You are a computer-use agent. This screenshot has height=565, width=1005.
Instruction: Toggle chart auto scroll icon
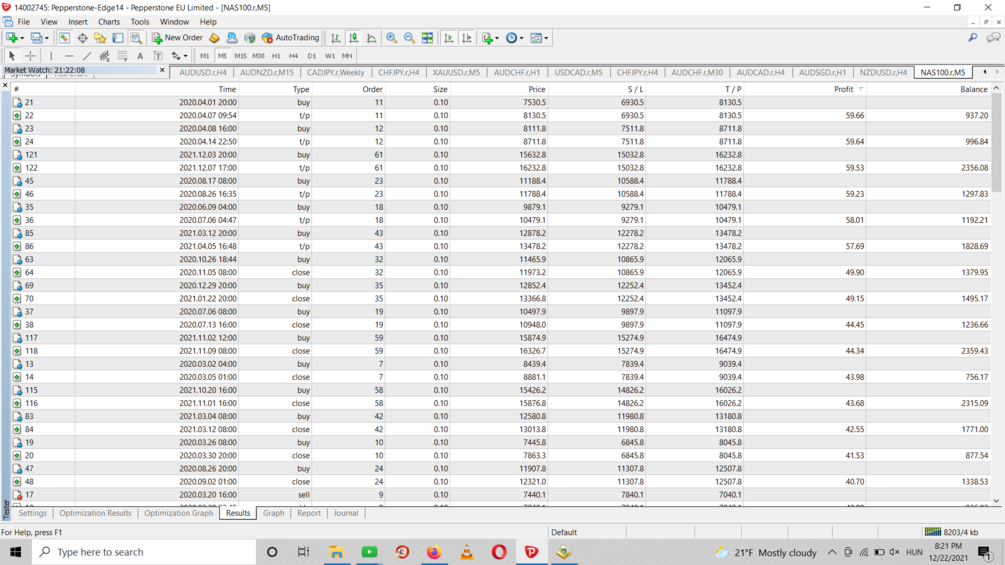(449, 38)
